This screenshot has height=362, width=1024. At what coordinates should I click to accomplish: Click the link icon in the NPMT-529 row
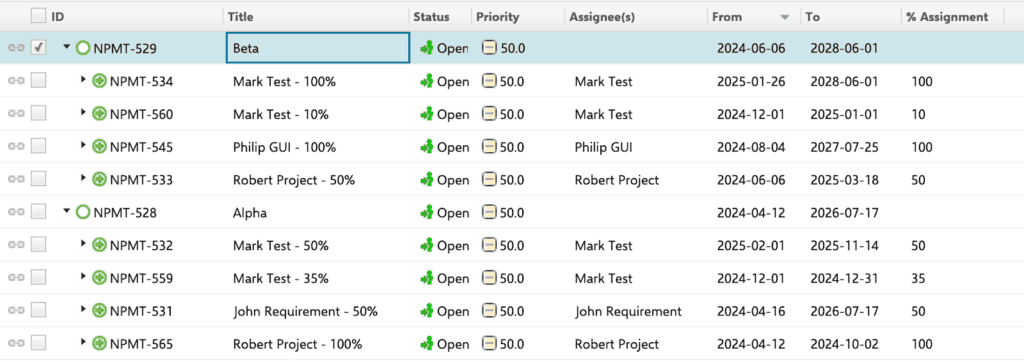tap(16, 48)
